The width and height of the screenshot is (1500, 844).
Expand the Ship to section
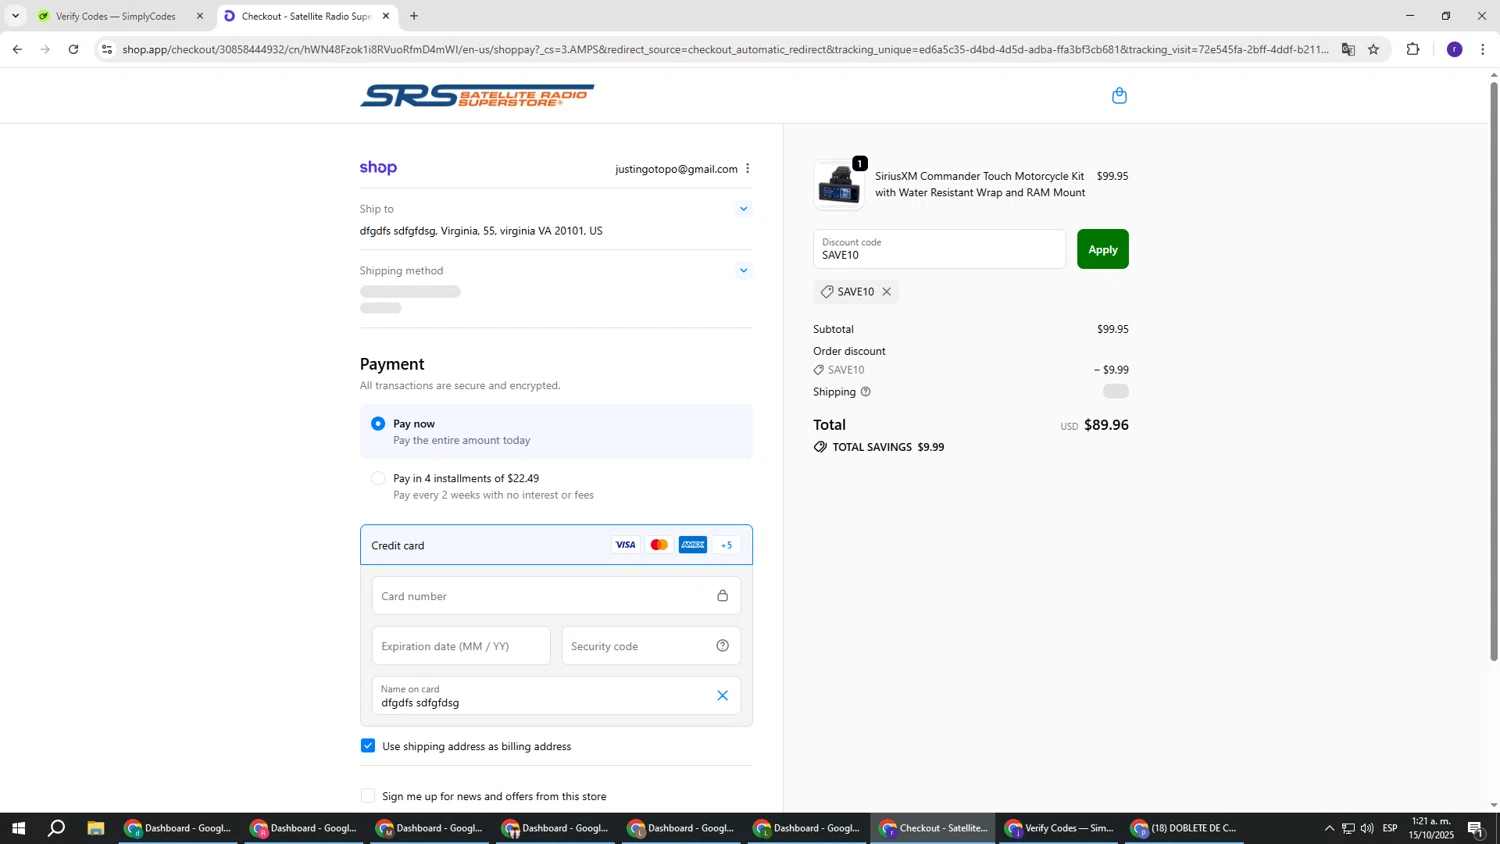[x=743, y=209]
